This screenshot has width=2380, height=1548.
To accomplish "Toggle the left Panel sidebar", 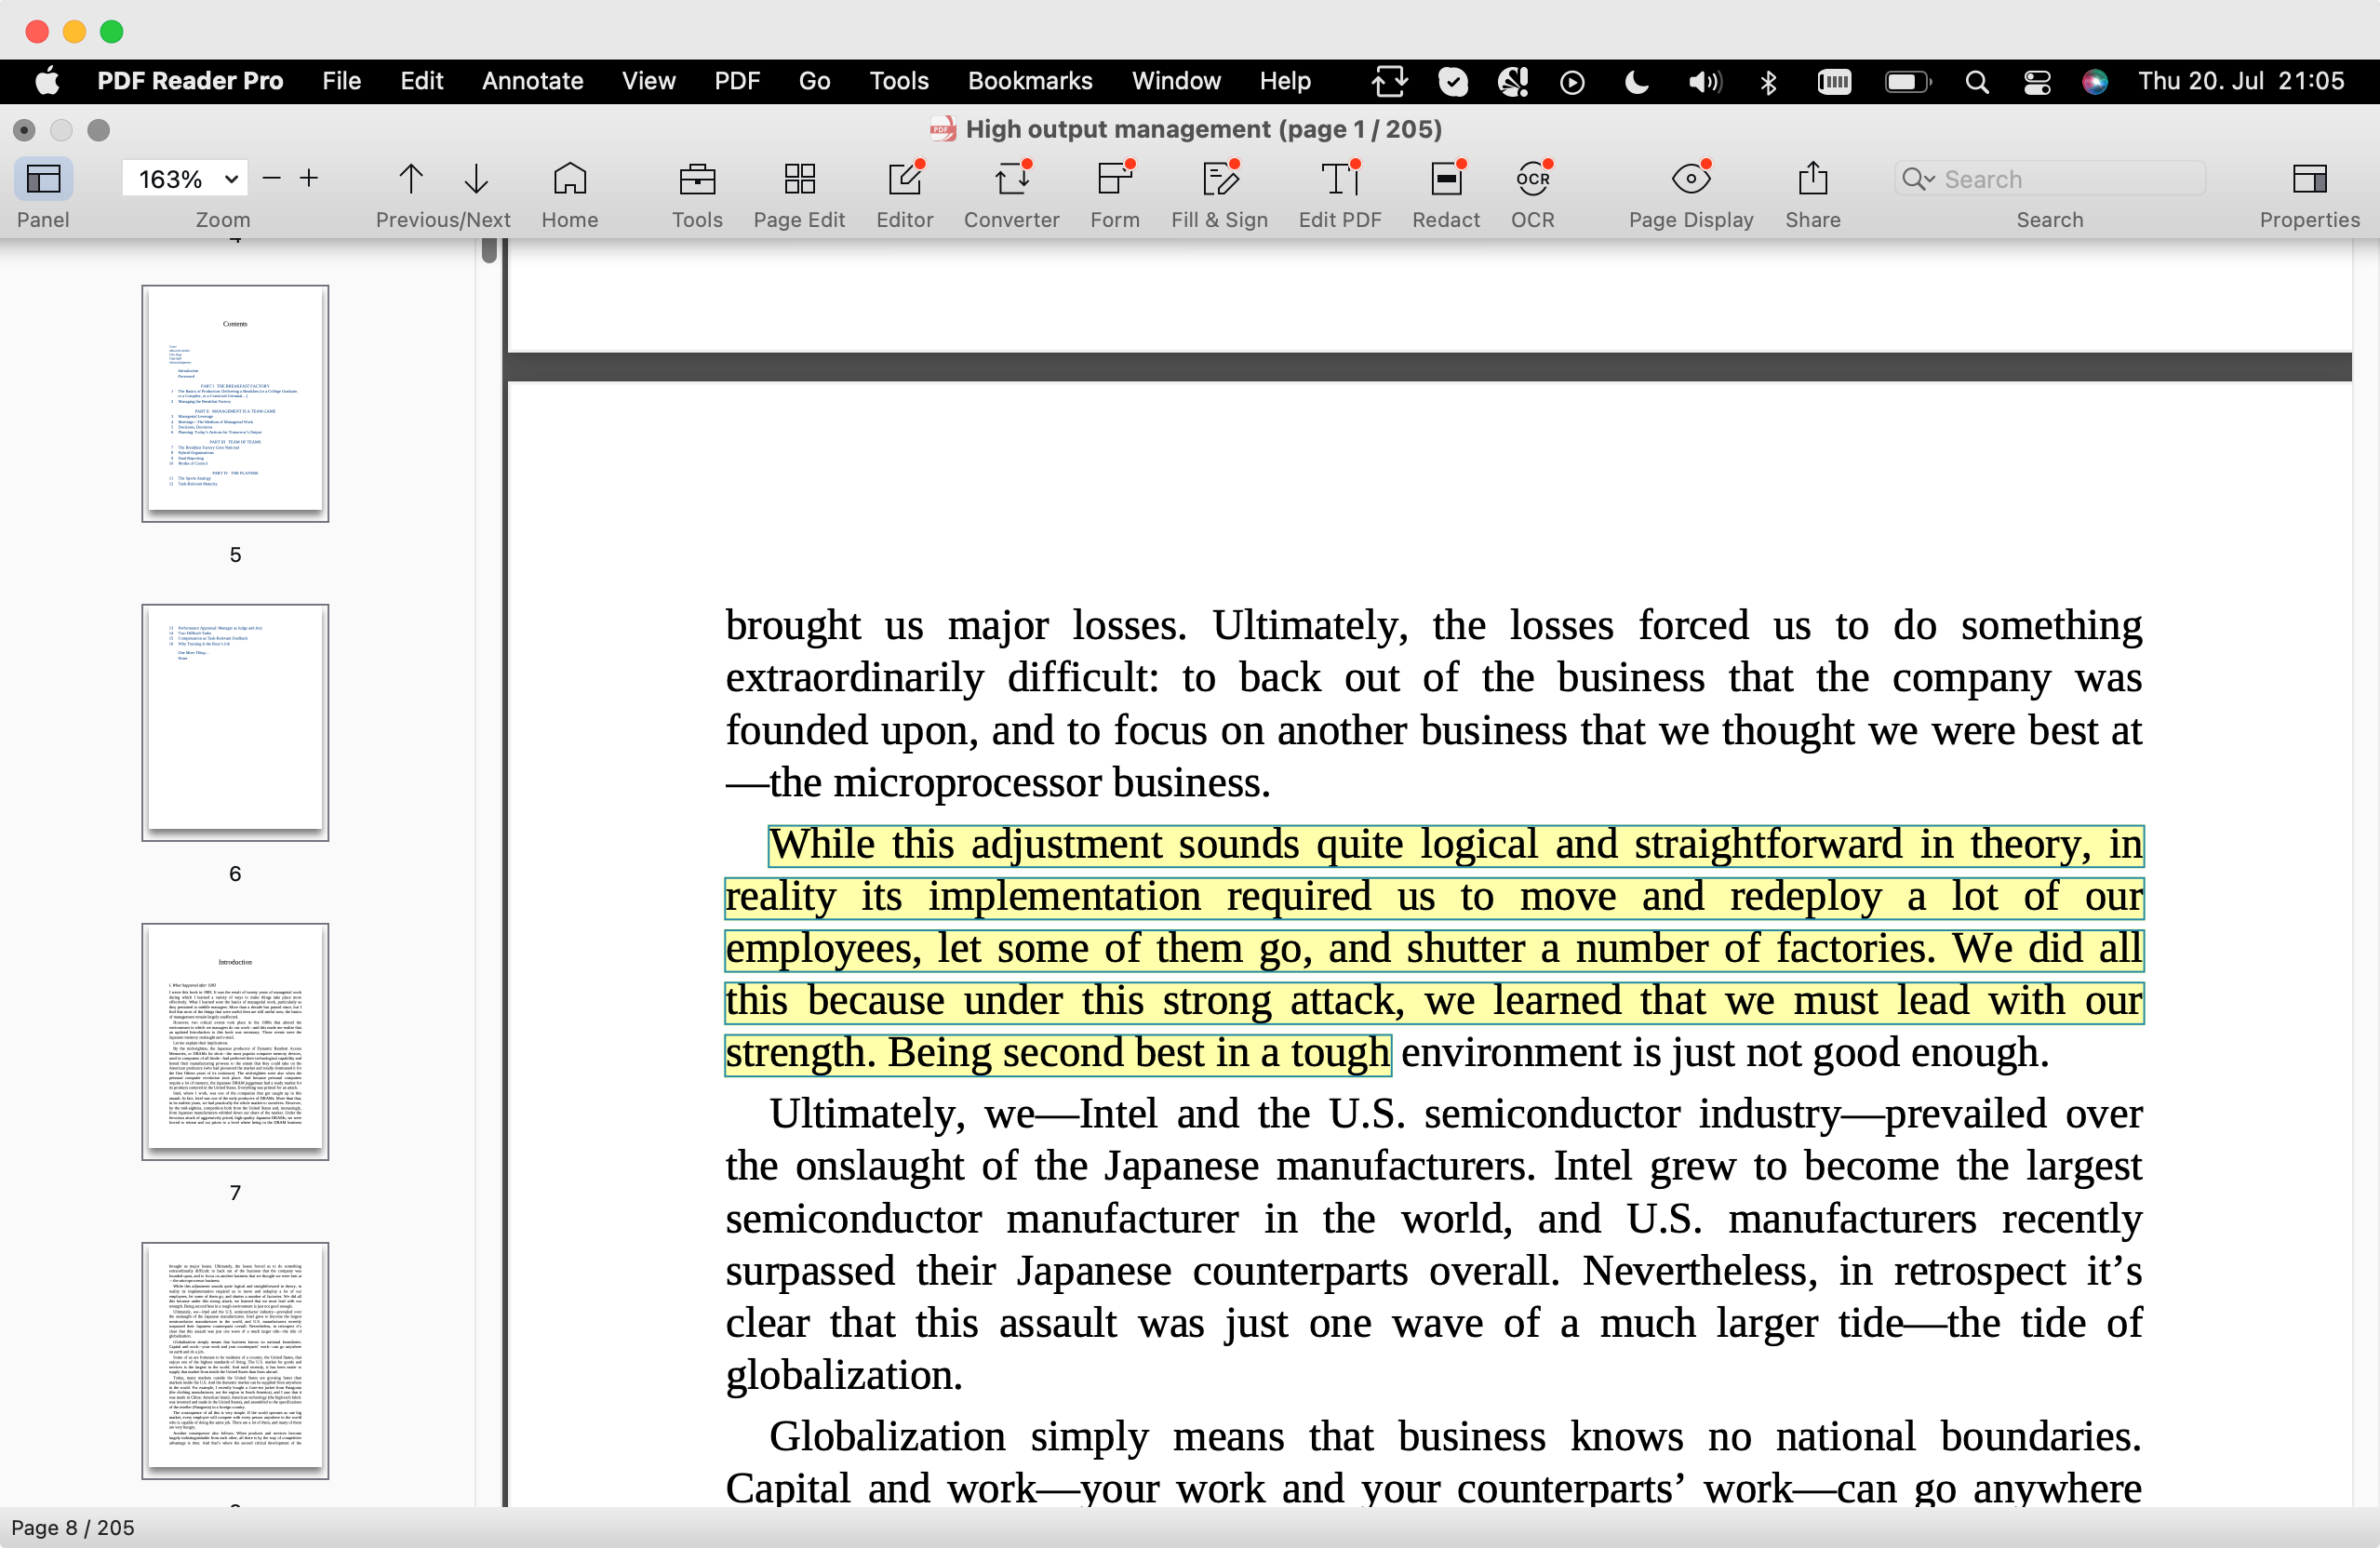I will 43,180.
